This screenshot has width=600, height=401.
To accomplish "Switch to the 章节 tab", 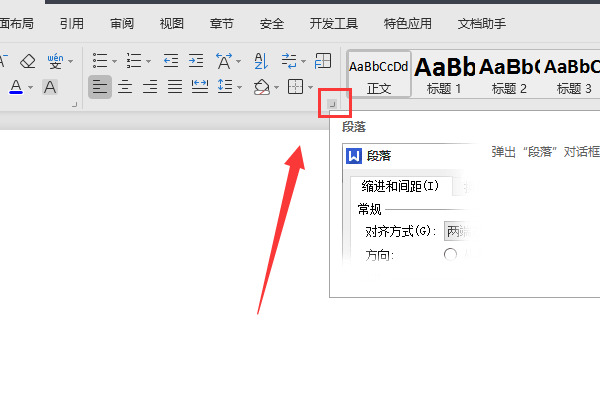I will pyautogui.click(x=222, y=24).
